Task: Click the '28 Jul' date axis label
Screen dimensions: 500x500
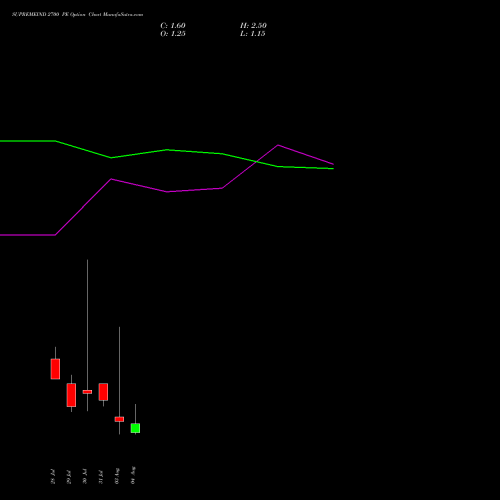Action: click(x=53, y=477)
